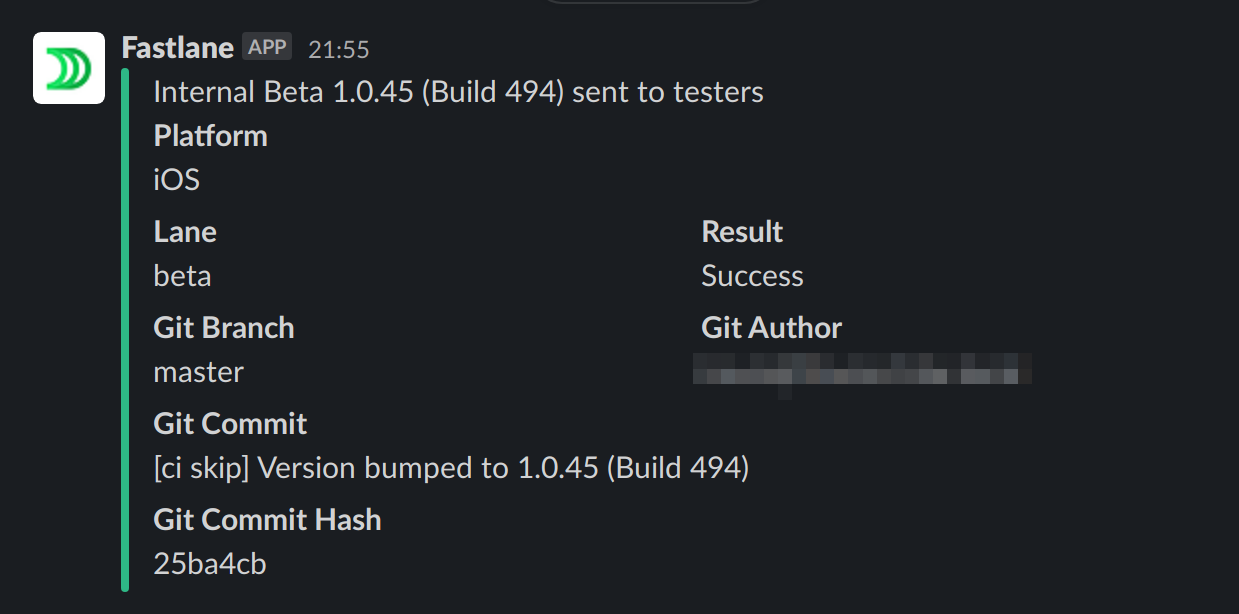Click the blurred Git Author value

click(x=863, y=371)
